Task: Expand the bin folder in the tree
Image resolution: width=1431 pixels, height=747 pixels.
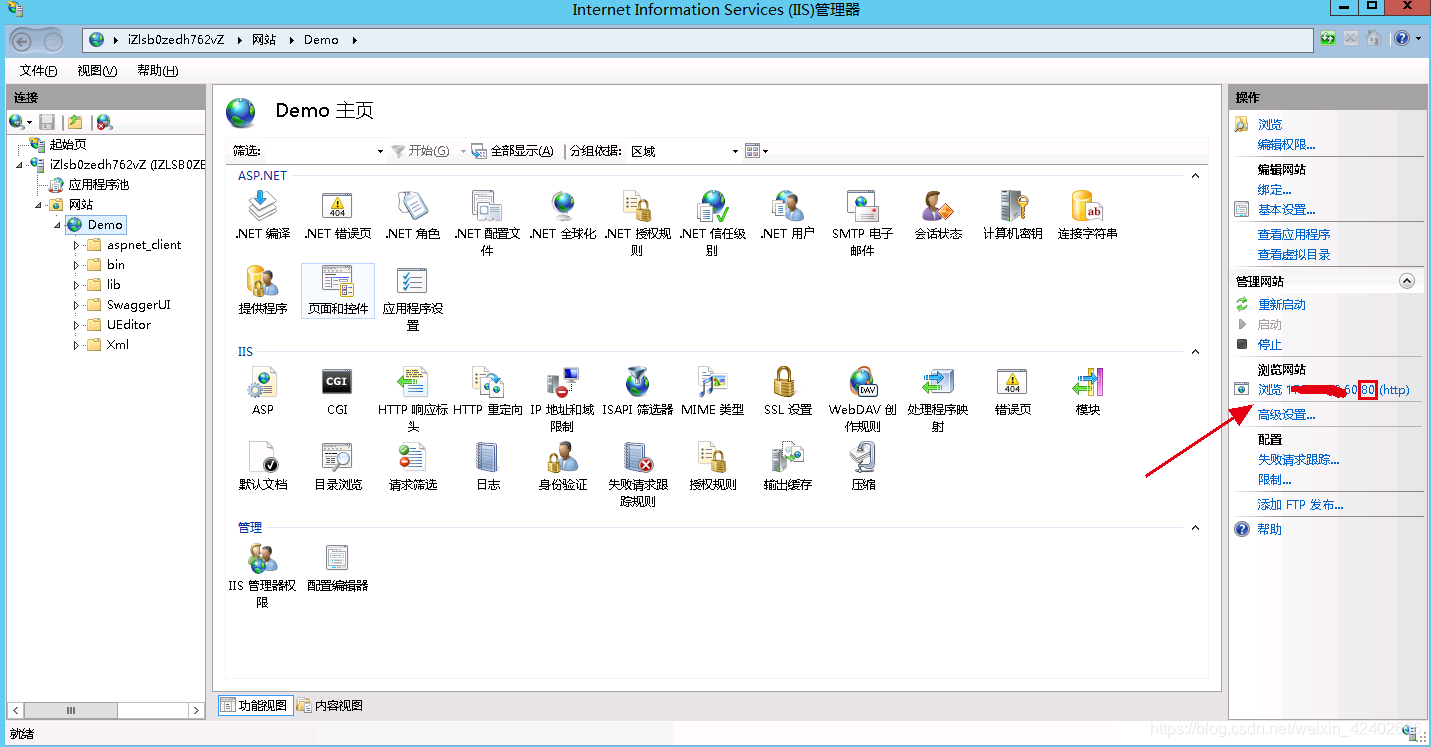Action: coord(79,264)
